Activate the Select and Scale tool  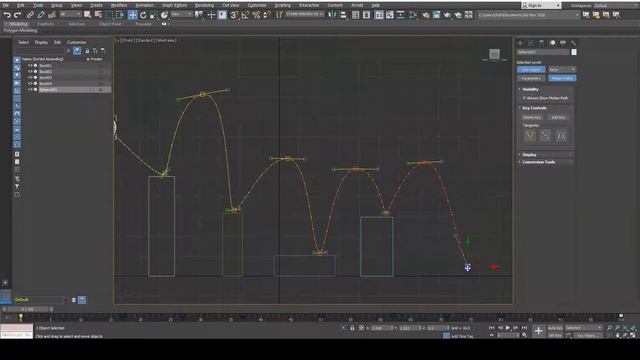[153, 15]
